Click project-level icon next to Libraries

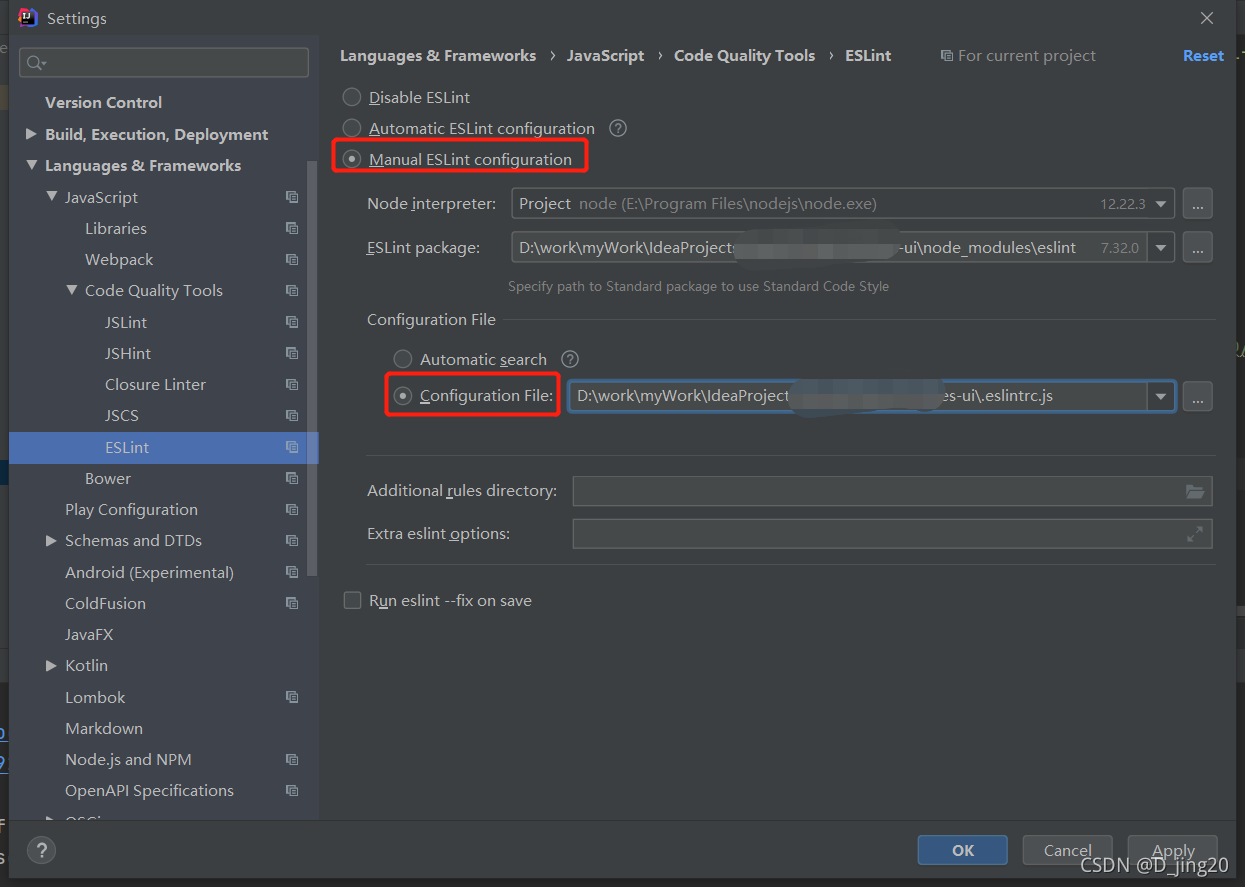[292, 228]
